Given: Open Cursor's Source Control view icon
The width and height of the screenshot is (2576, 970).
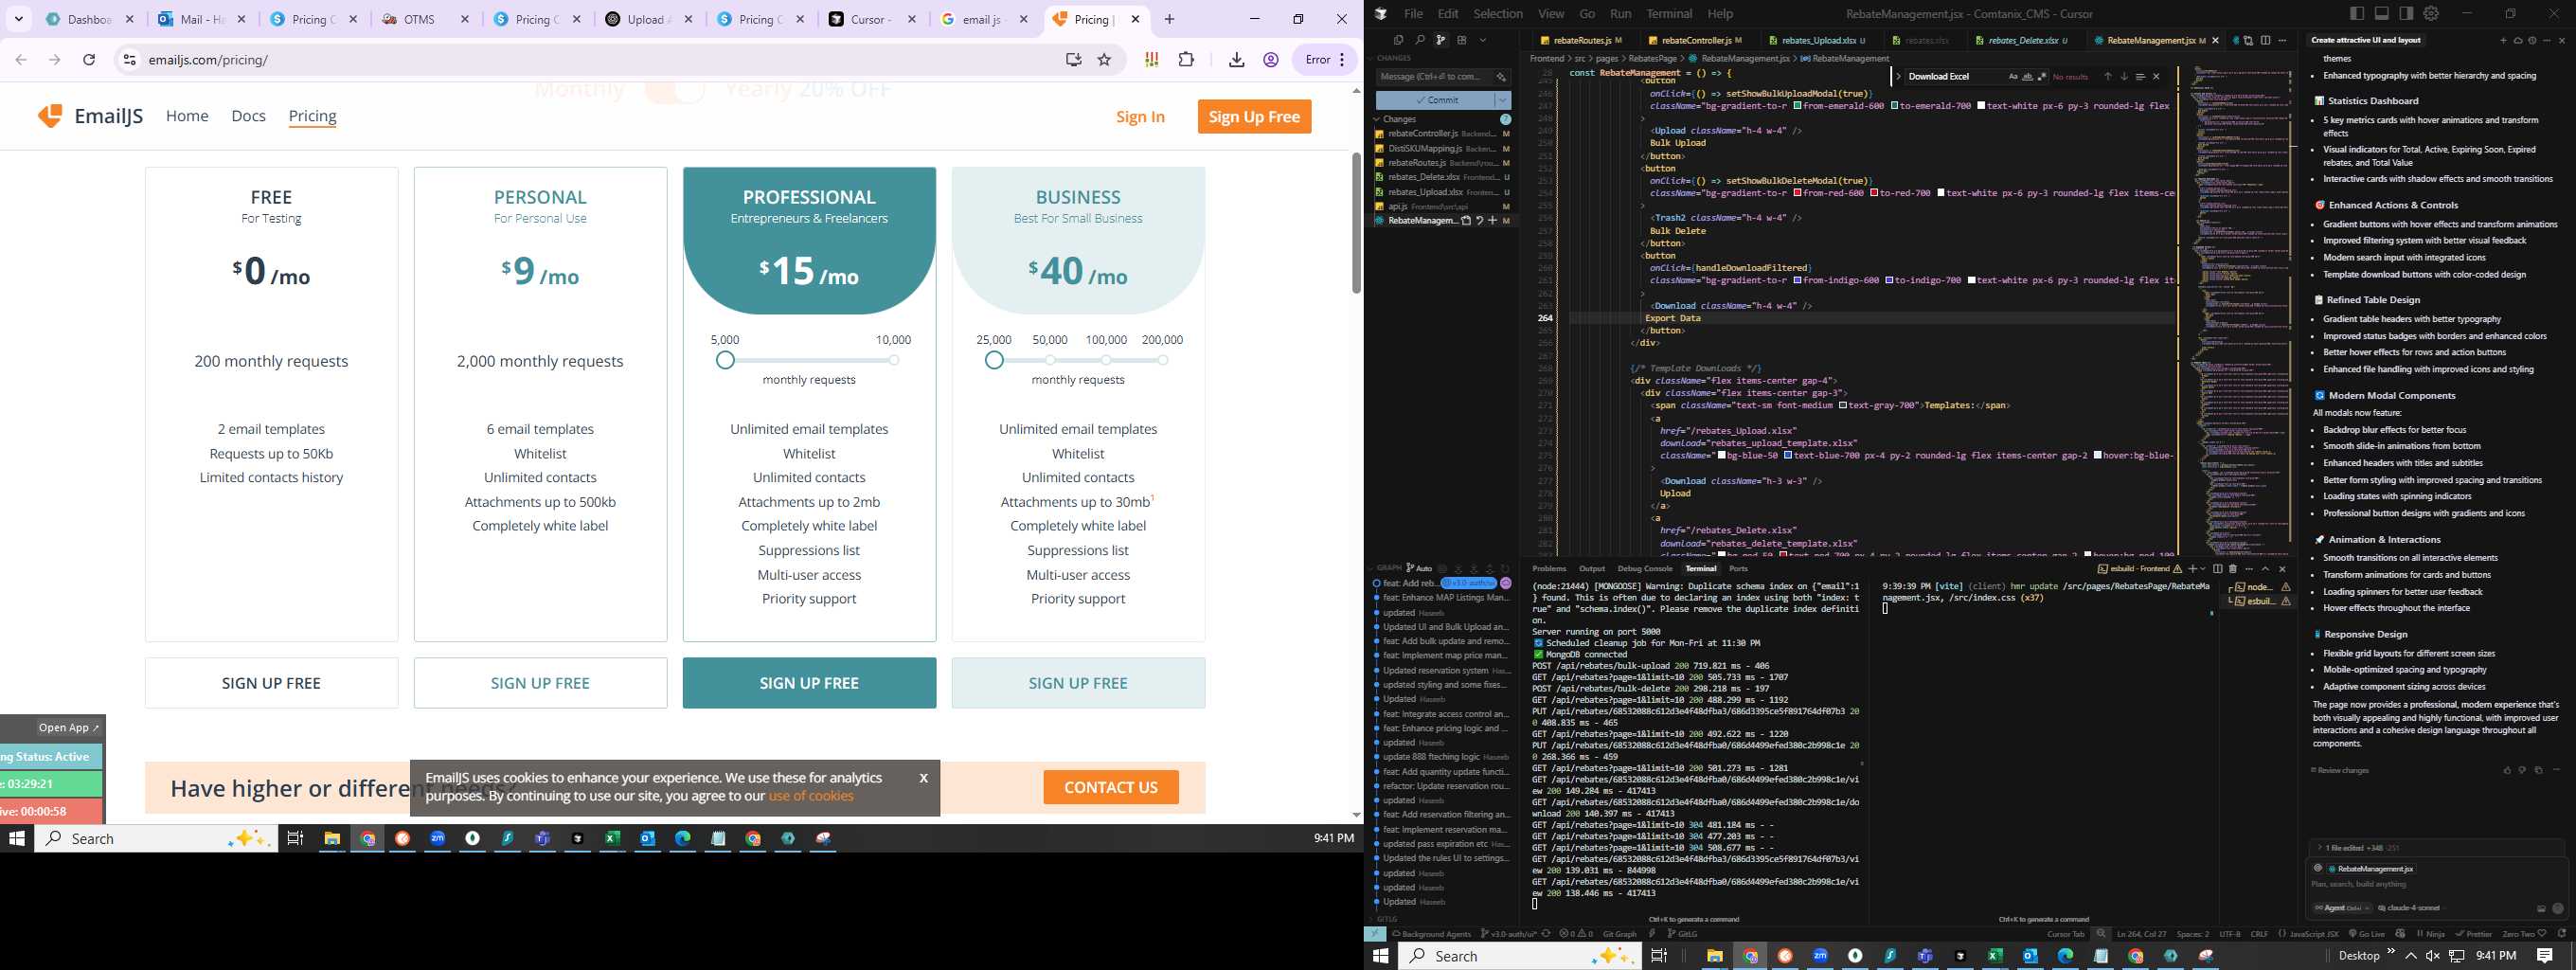Looking at the screenshot, I should 1441,40.
